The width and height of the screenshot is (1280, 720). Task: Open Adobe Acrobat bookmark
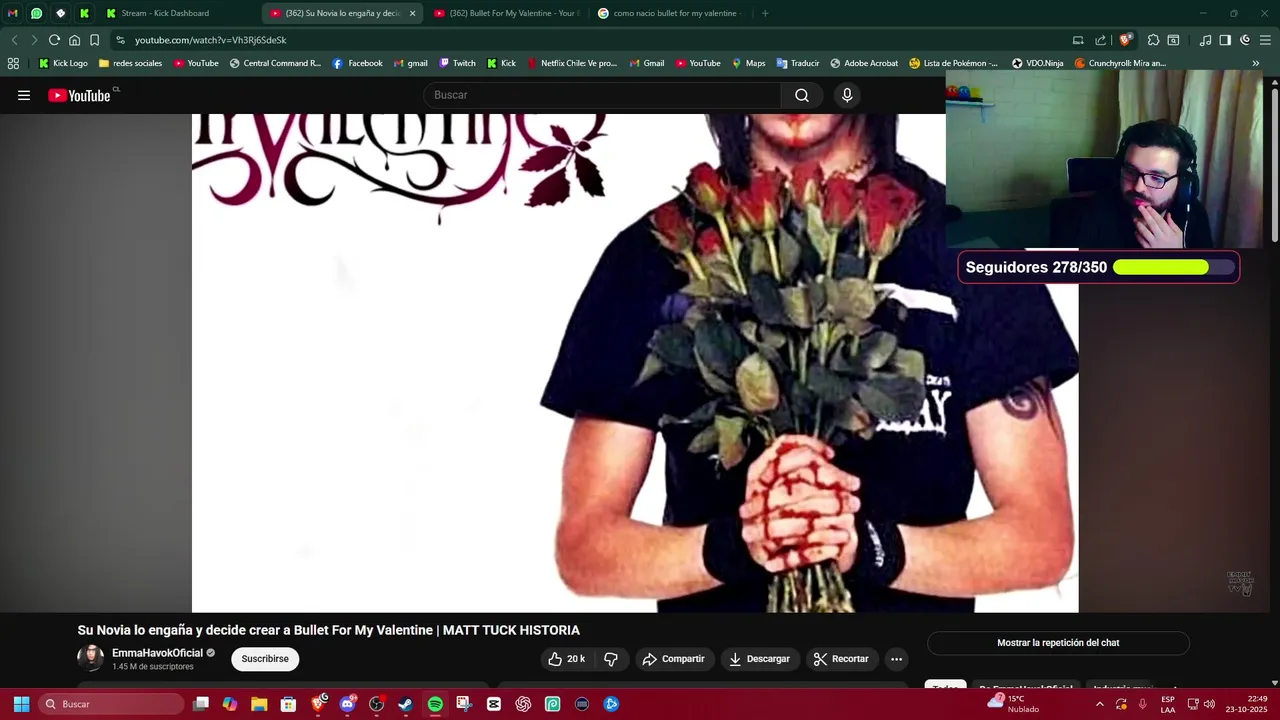pyautogui.click(x=864, y=63)
